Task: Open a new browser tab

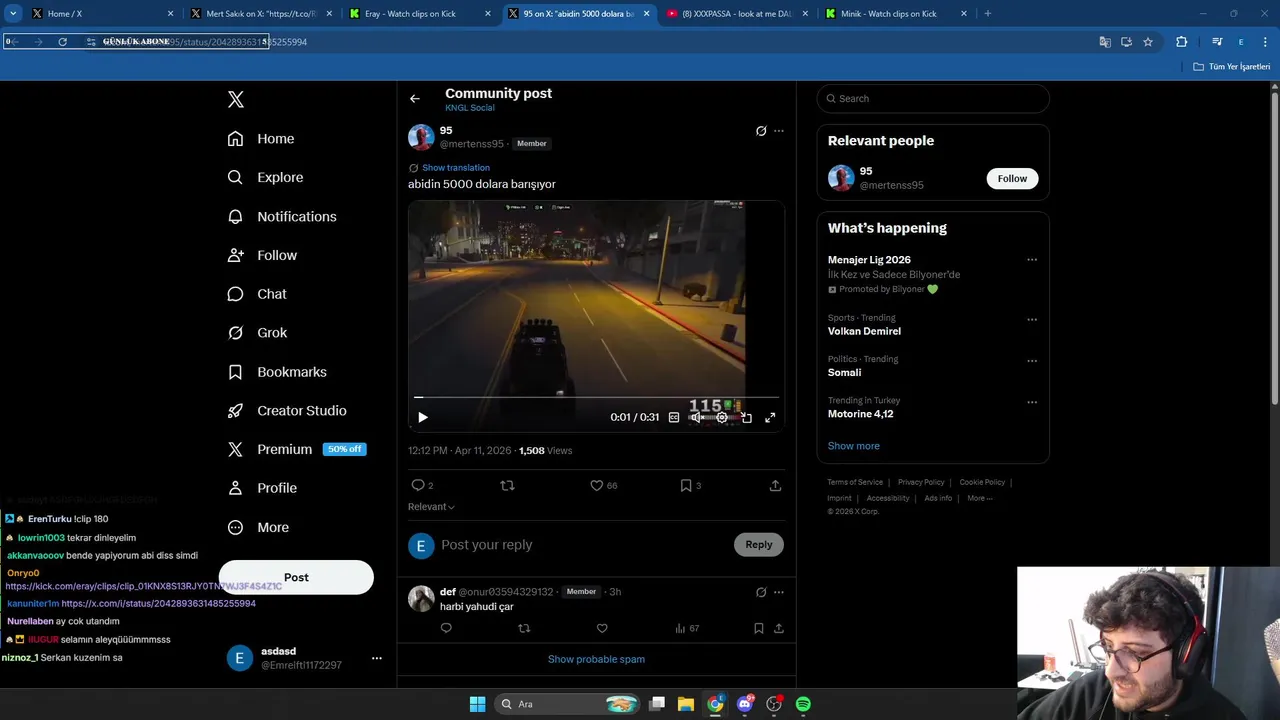Action: [988, 14]
